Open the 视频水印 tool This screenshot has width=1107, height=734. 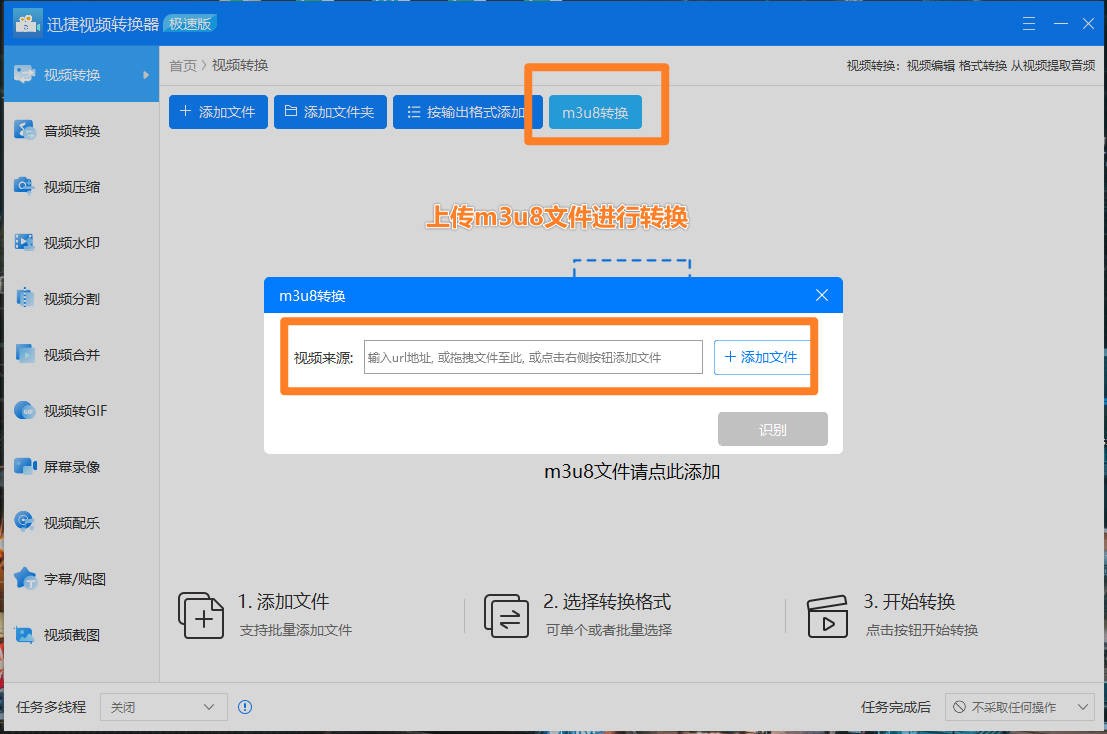coord(75,241)
